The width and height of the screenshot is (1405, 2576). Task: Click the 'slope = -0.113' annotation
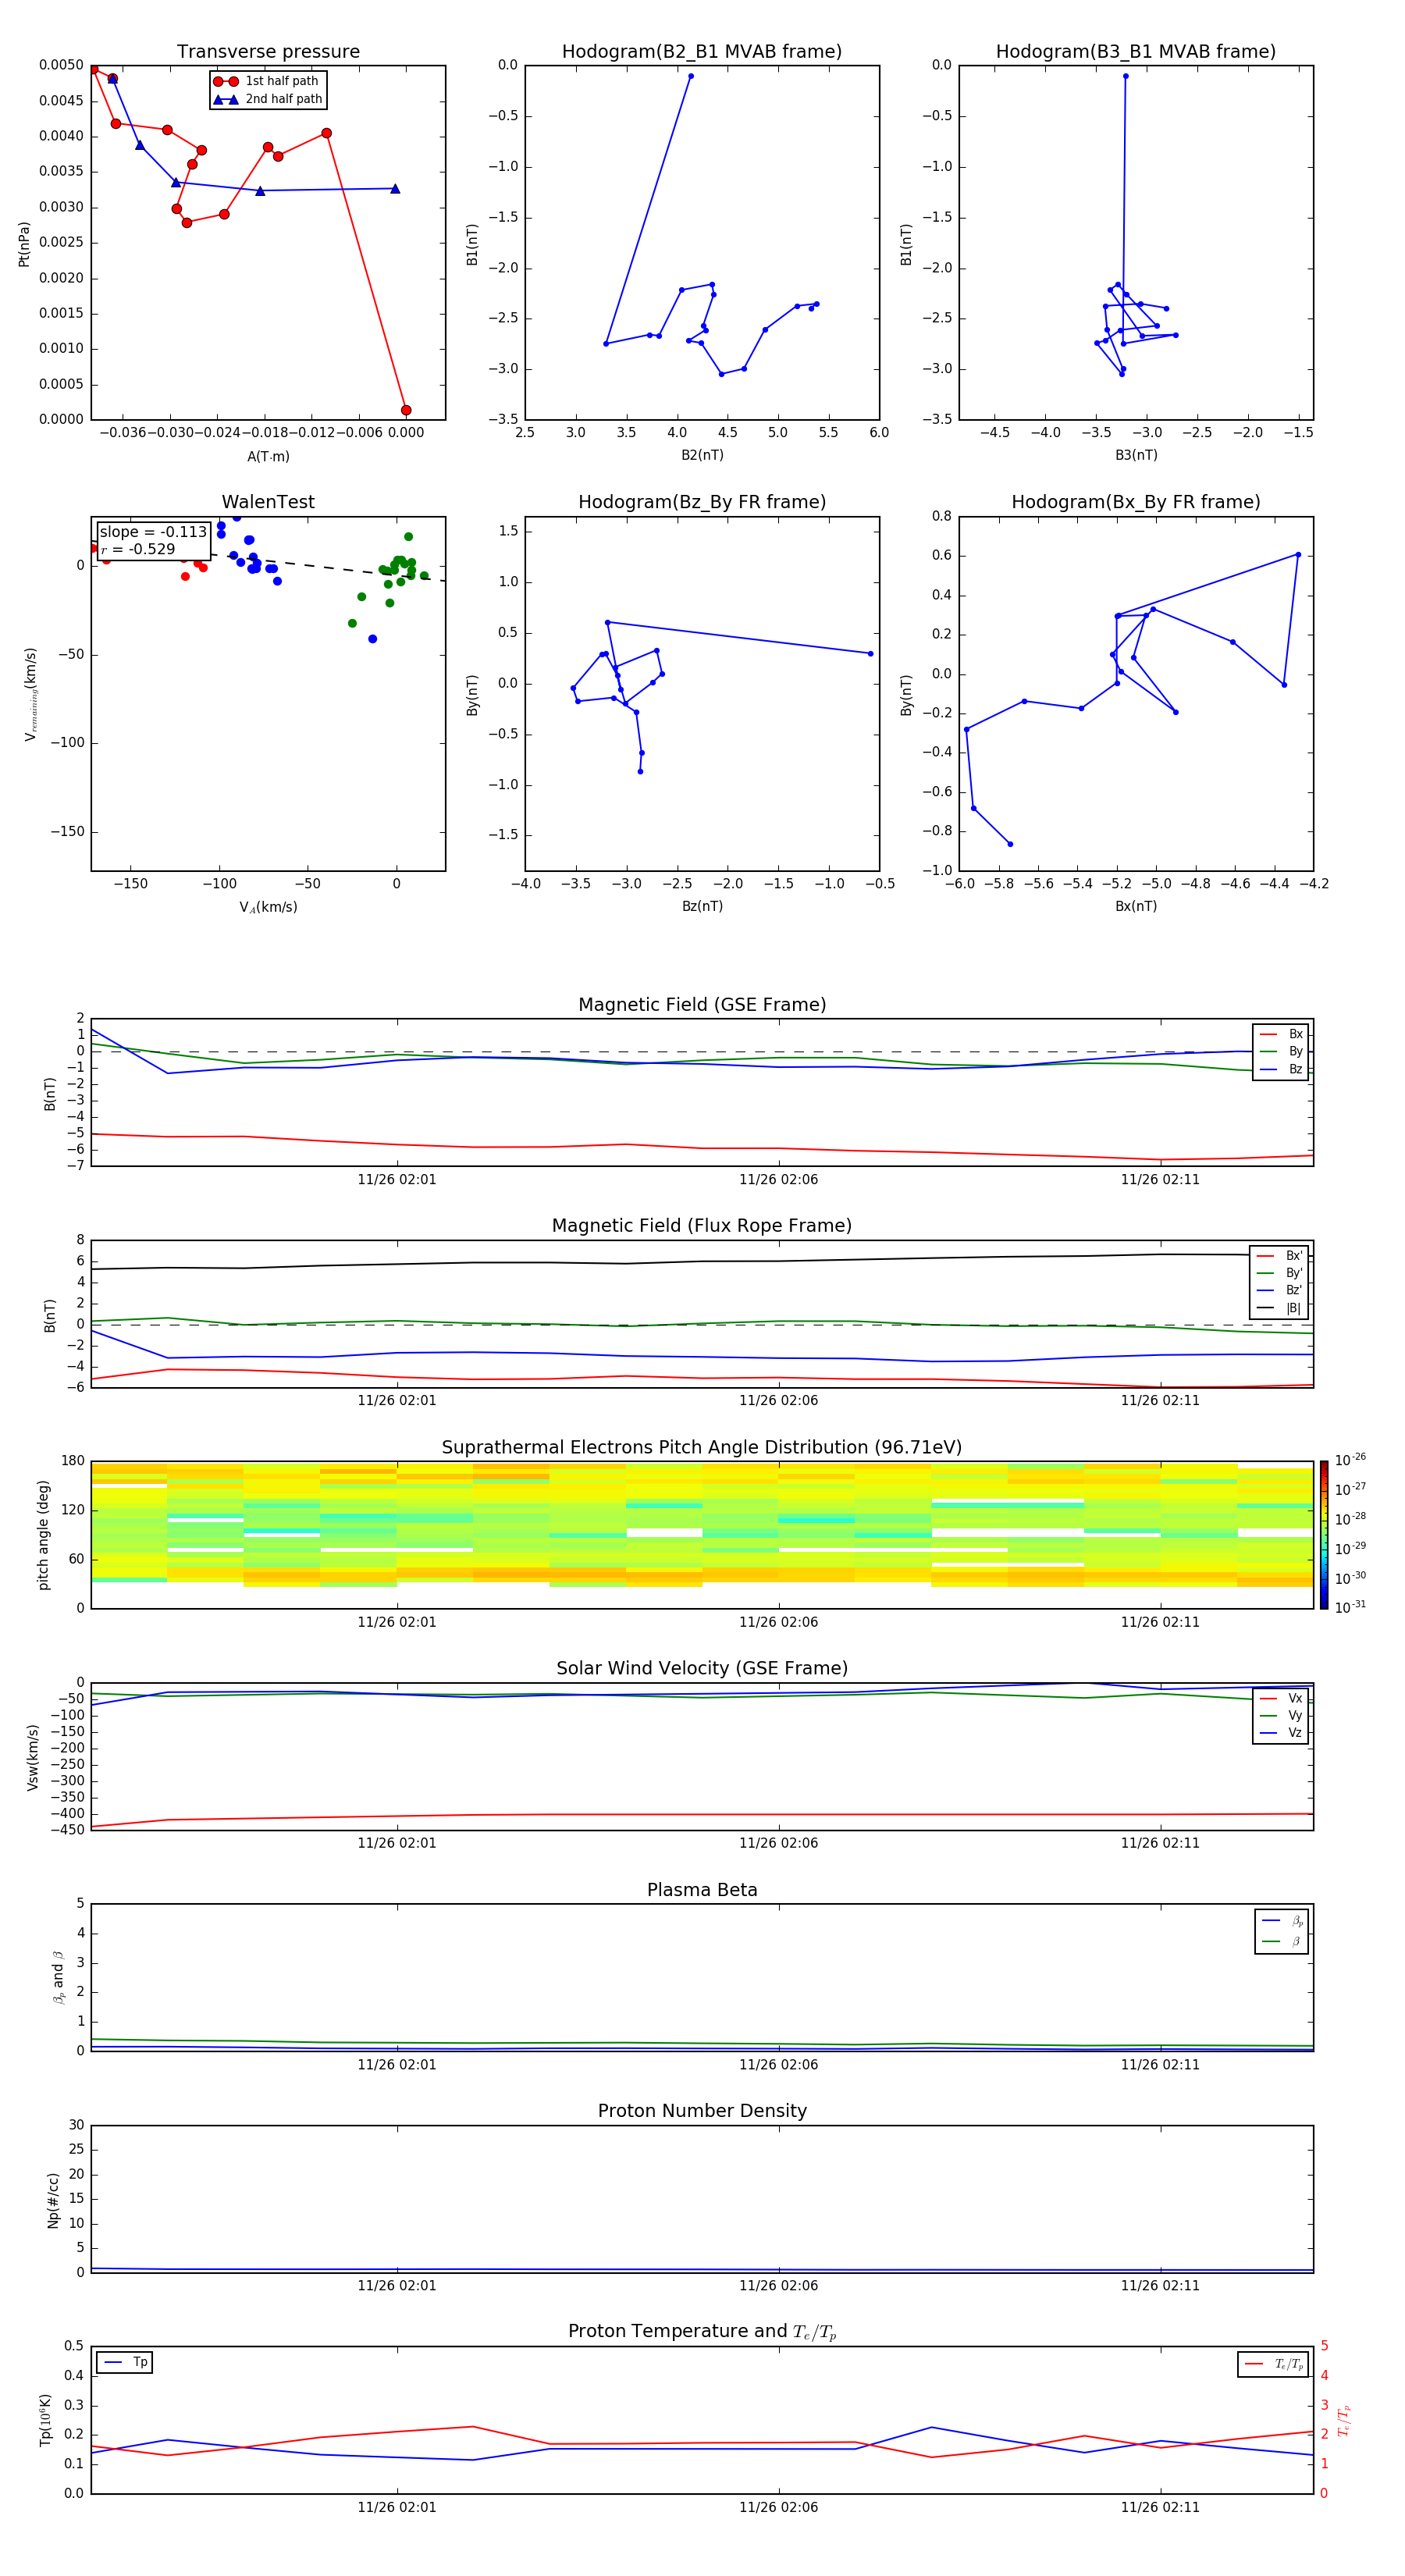(x=153, y=532)
